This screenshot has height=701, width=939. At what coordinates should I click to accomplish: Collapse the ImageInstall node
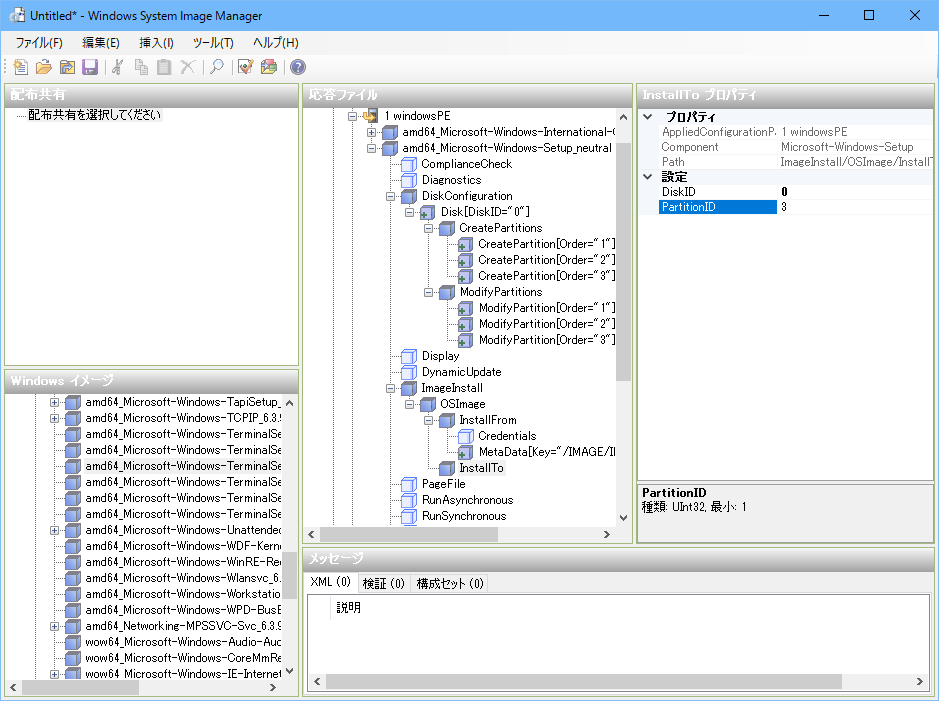tap(390, 388)
